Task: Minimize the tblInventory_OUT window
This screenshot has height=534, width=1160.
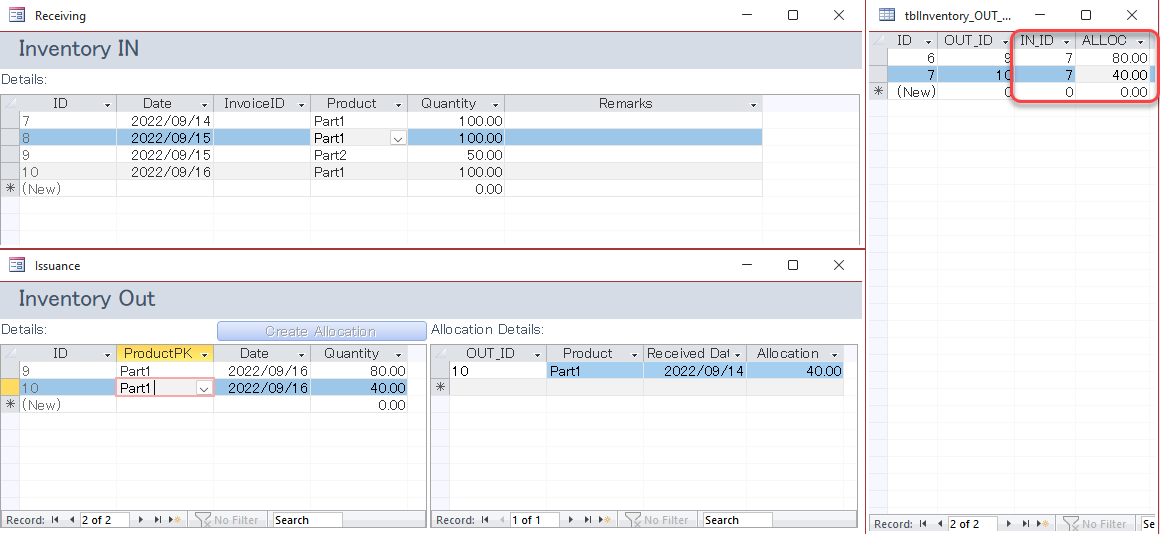Action: [x=1040, y=15]
